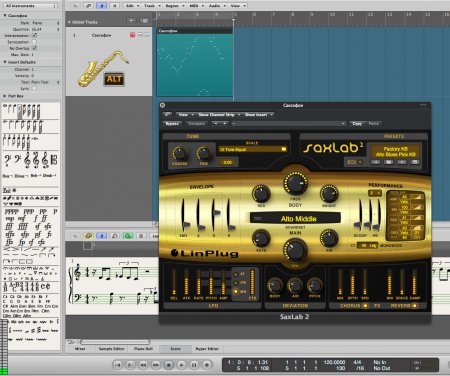
Task: Click the duplicate track button beside Global Tracks
Action: pyautogui.click(x=144, y=21)
